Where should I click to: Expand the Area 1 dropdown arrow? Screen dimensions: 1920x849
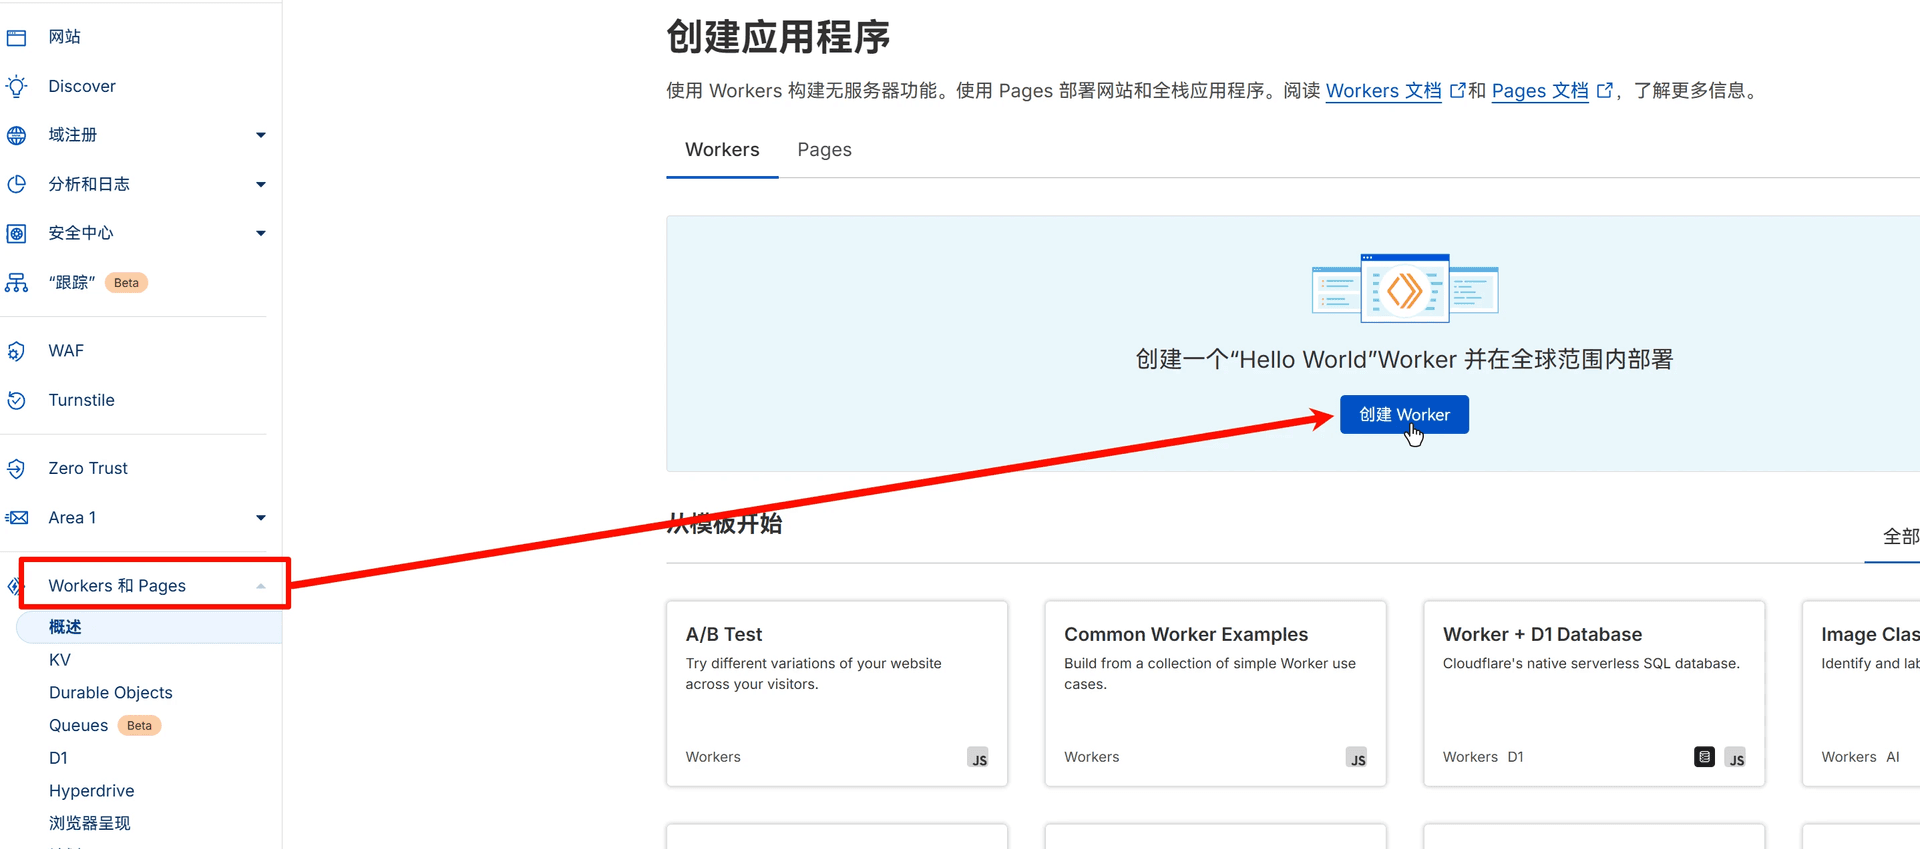[261, 518]
